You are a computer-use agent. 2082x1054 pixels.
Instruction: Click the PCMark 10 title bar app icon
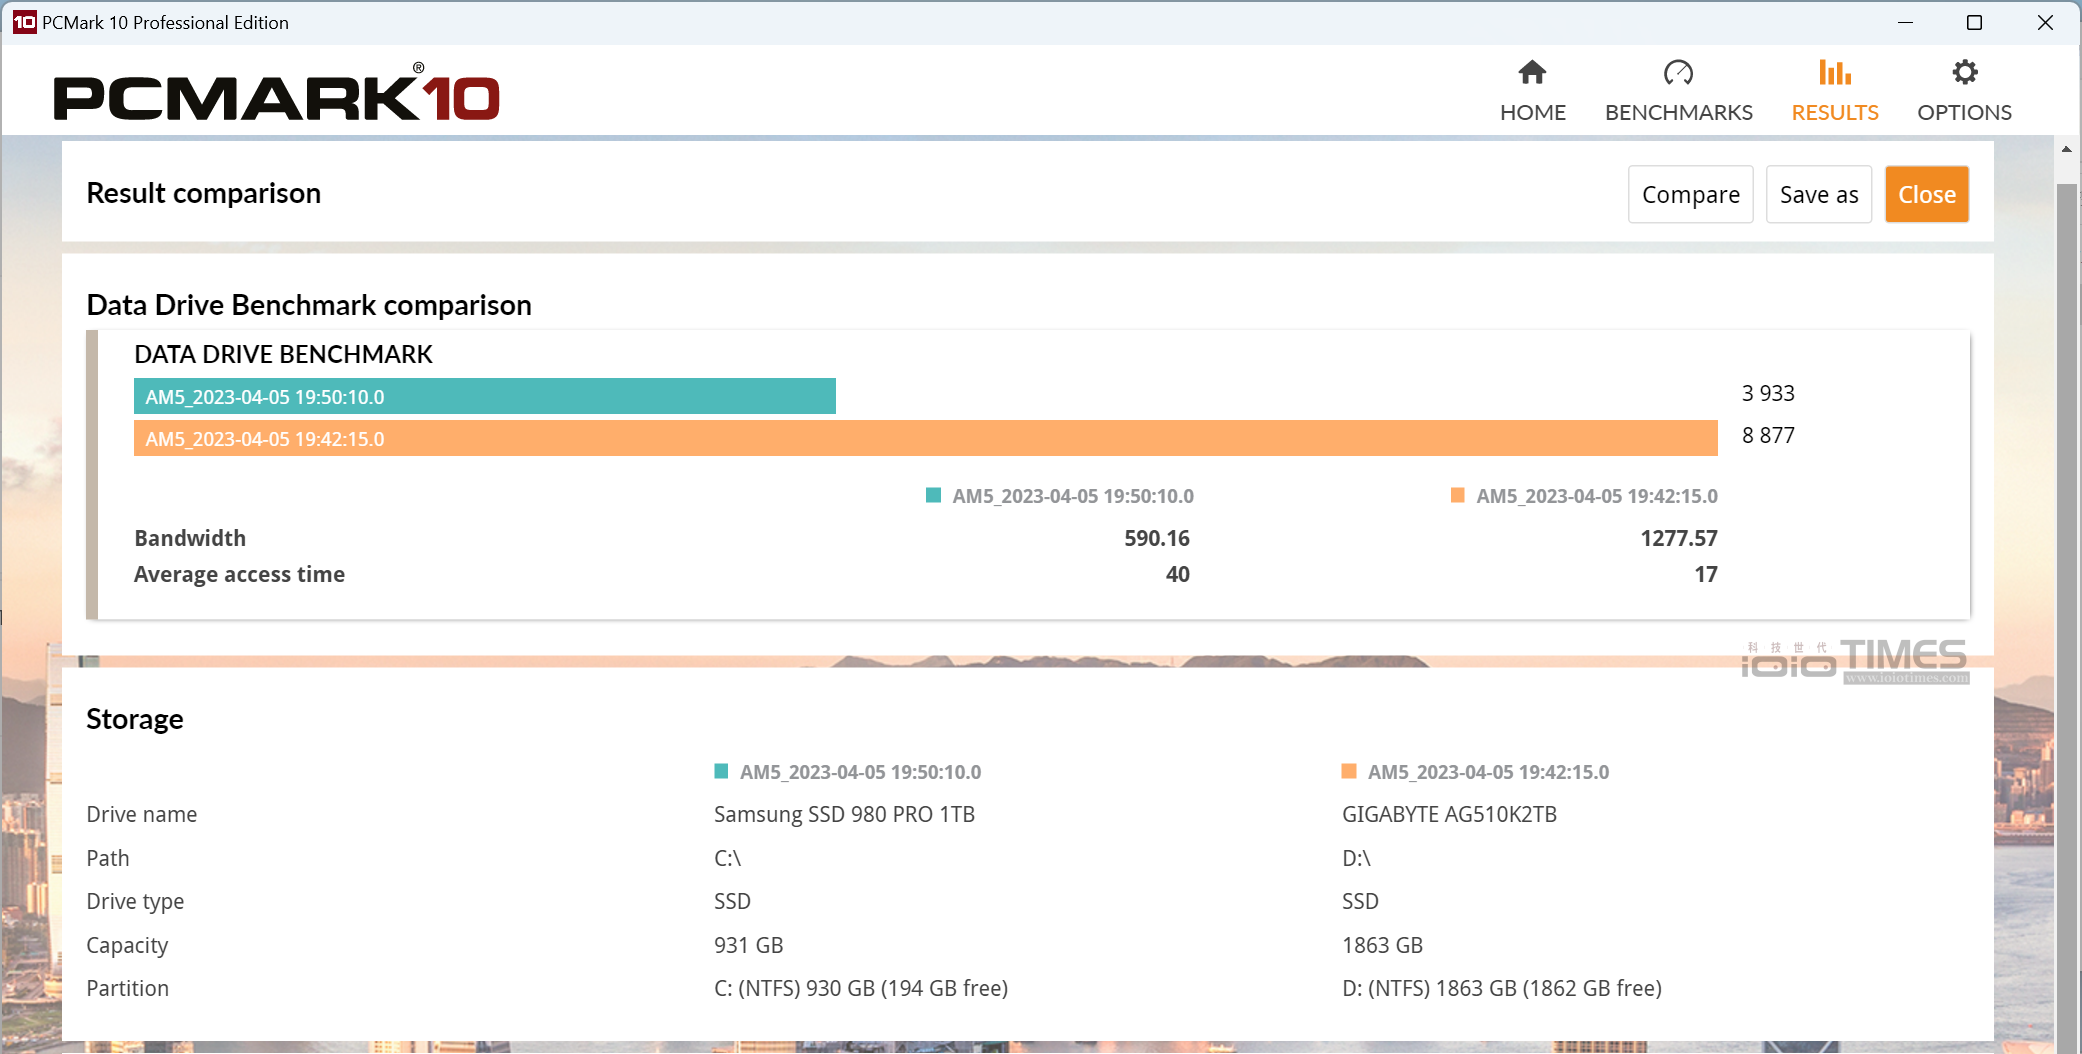tap(24, 22)
